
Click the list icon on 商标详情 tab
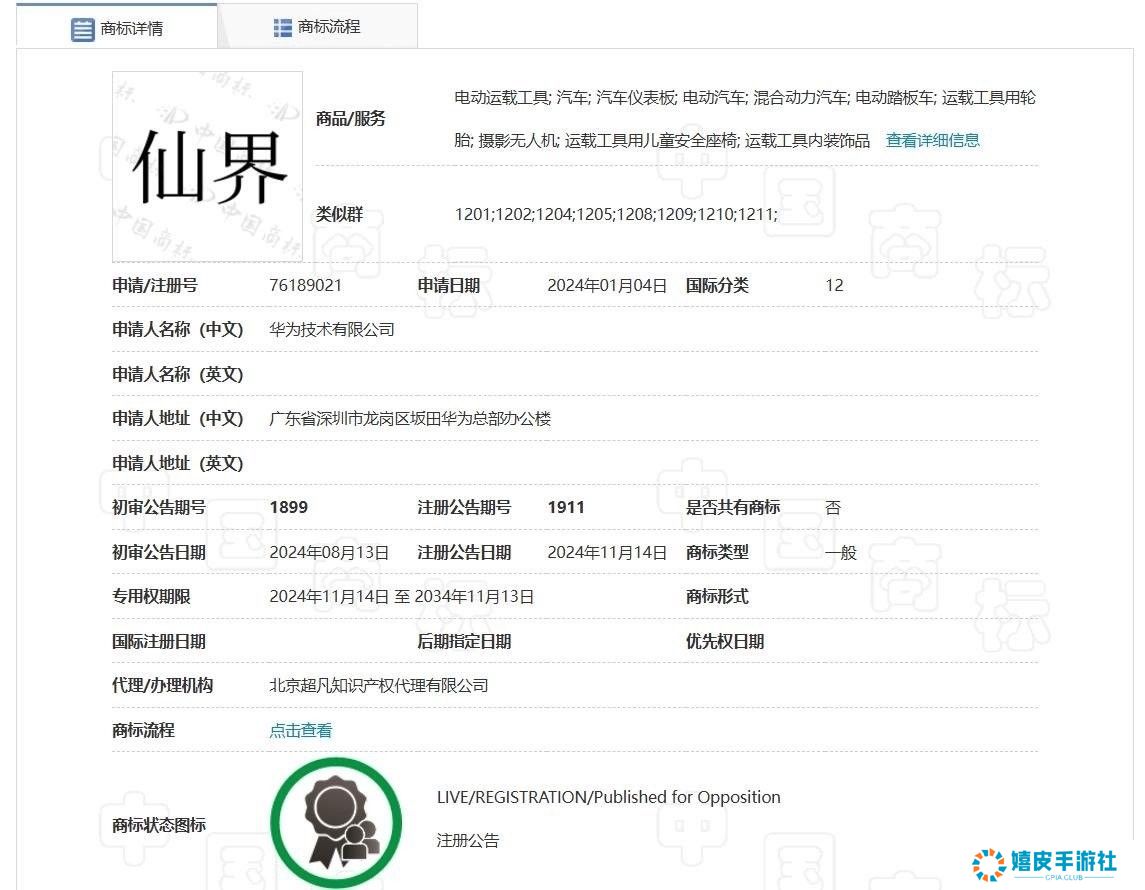83,29
